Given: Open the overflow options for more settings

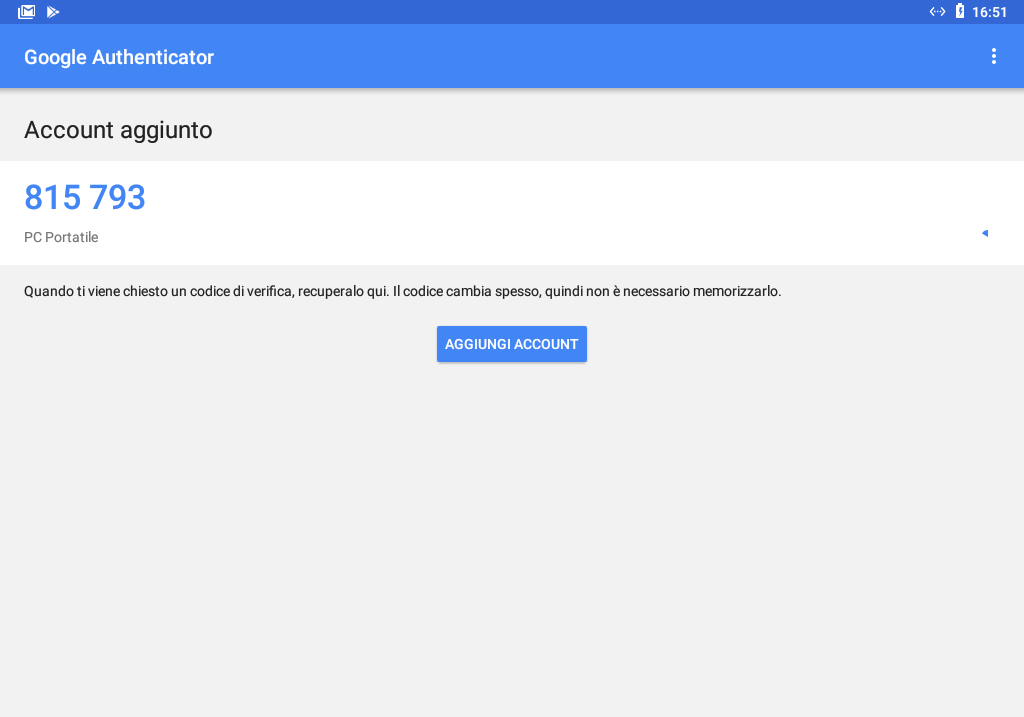Looking at the screenshot, I should 993,56.
